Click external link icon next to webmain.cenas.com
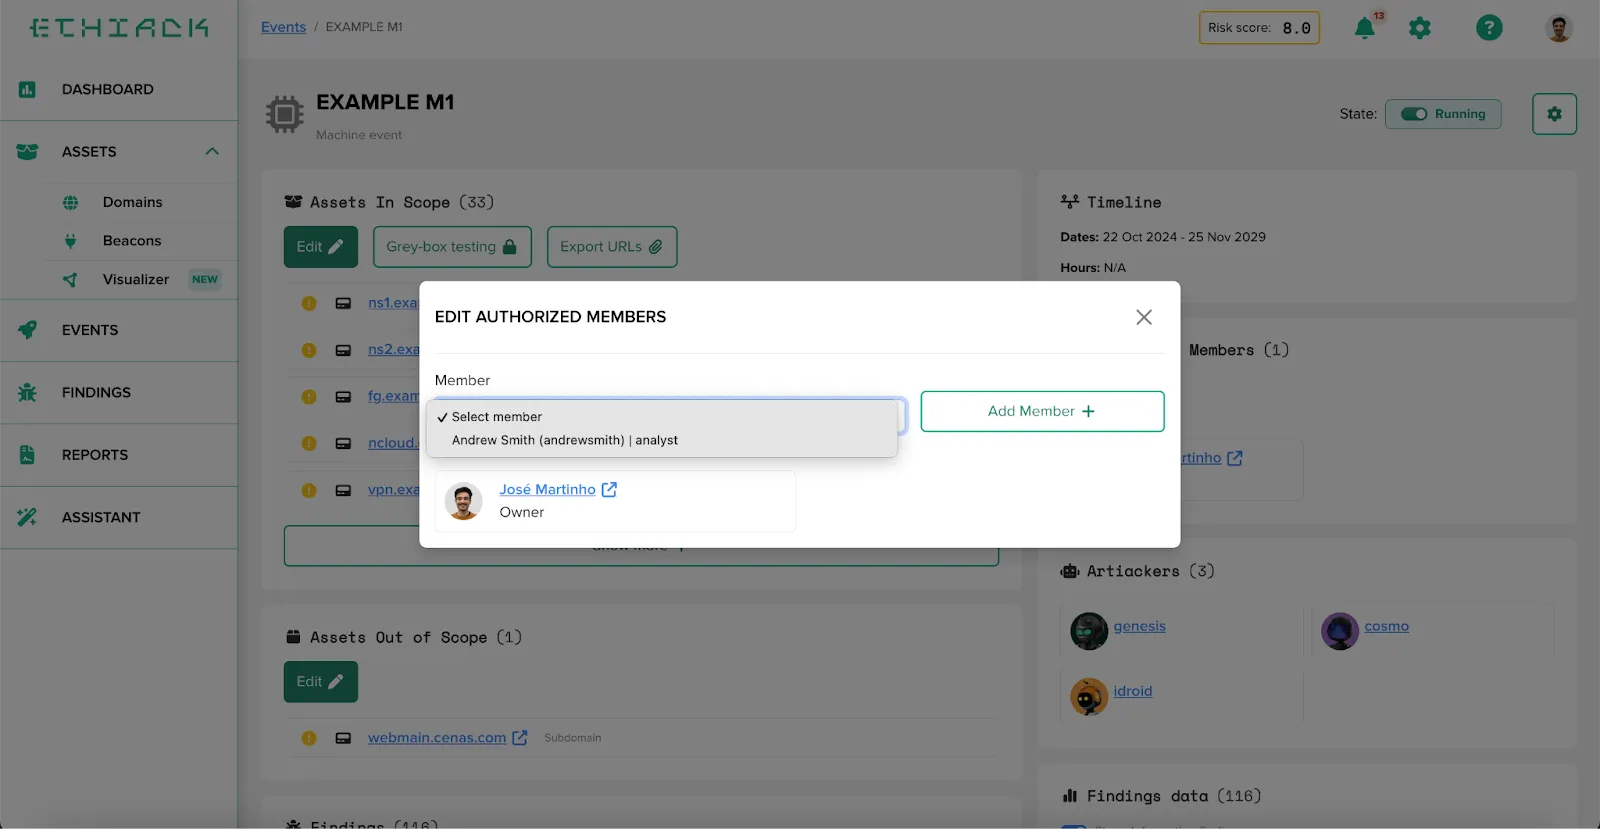This screenshot has width=1600, height=829. (520, 738)
